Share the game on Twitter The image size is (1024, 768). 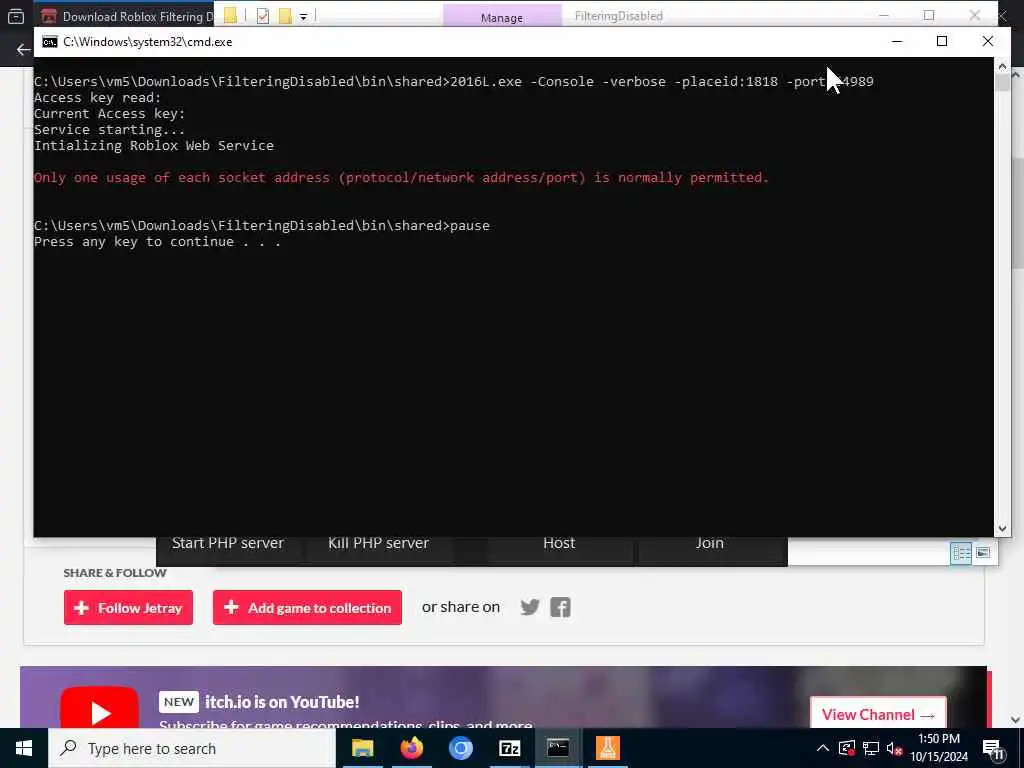[530, 607]
